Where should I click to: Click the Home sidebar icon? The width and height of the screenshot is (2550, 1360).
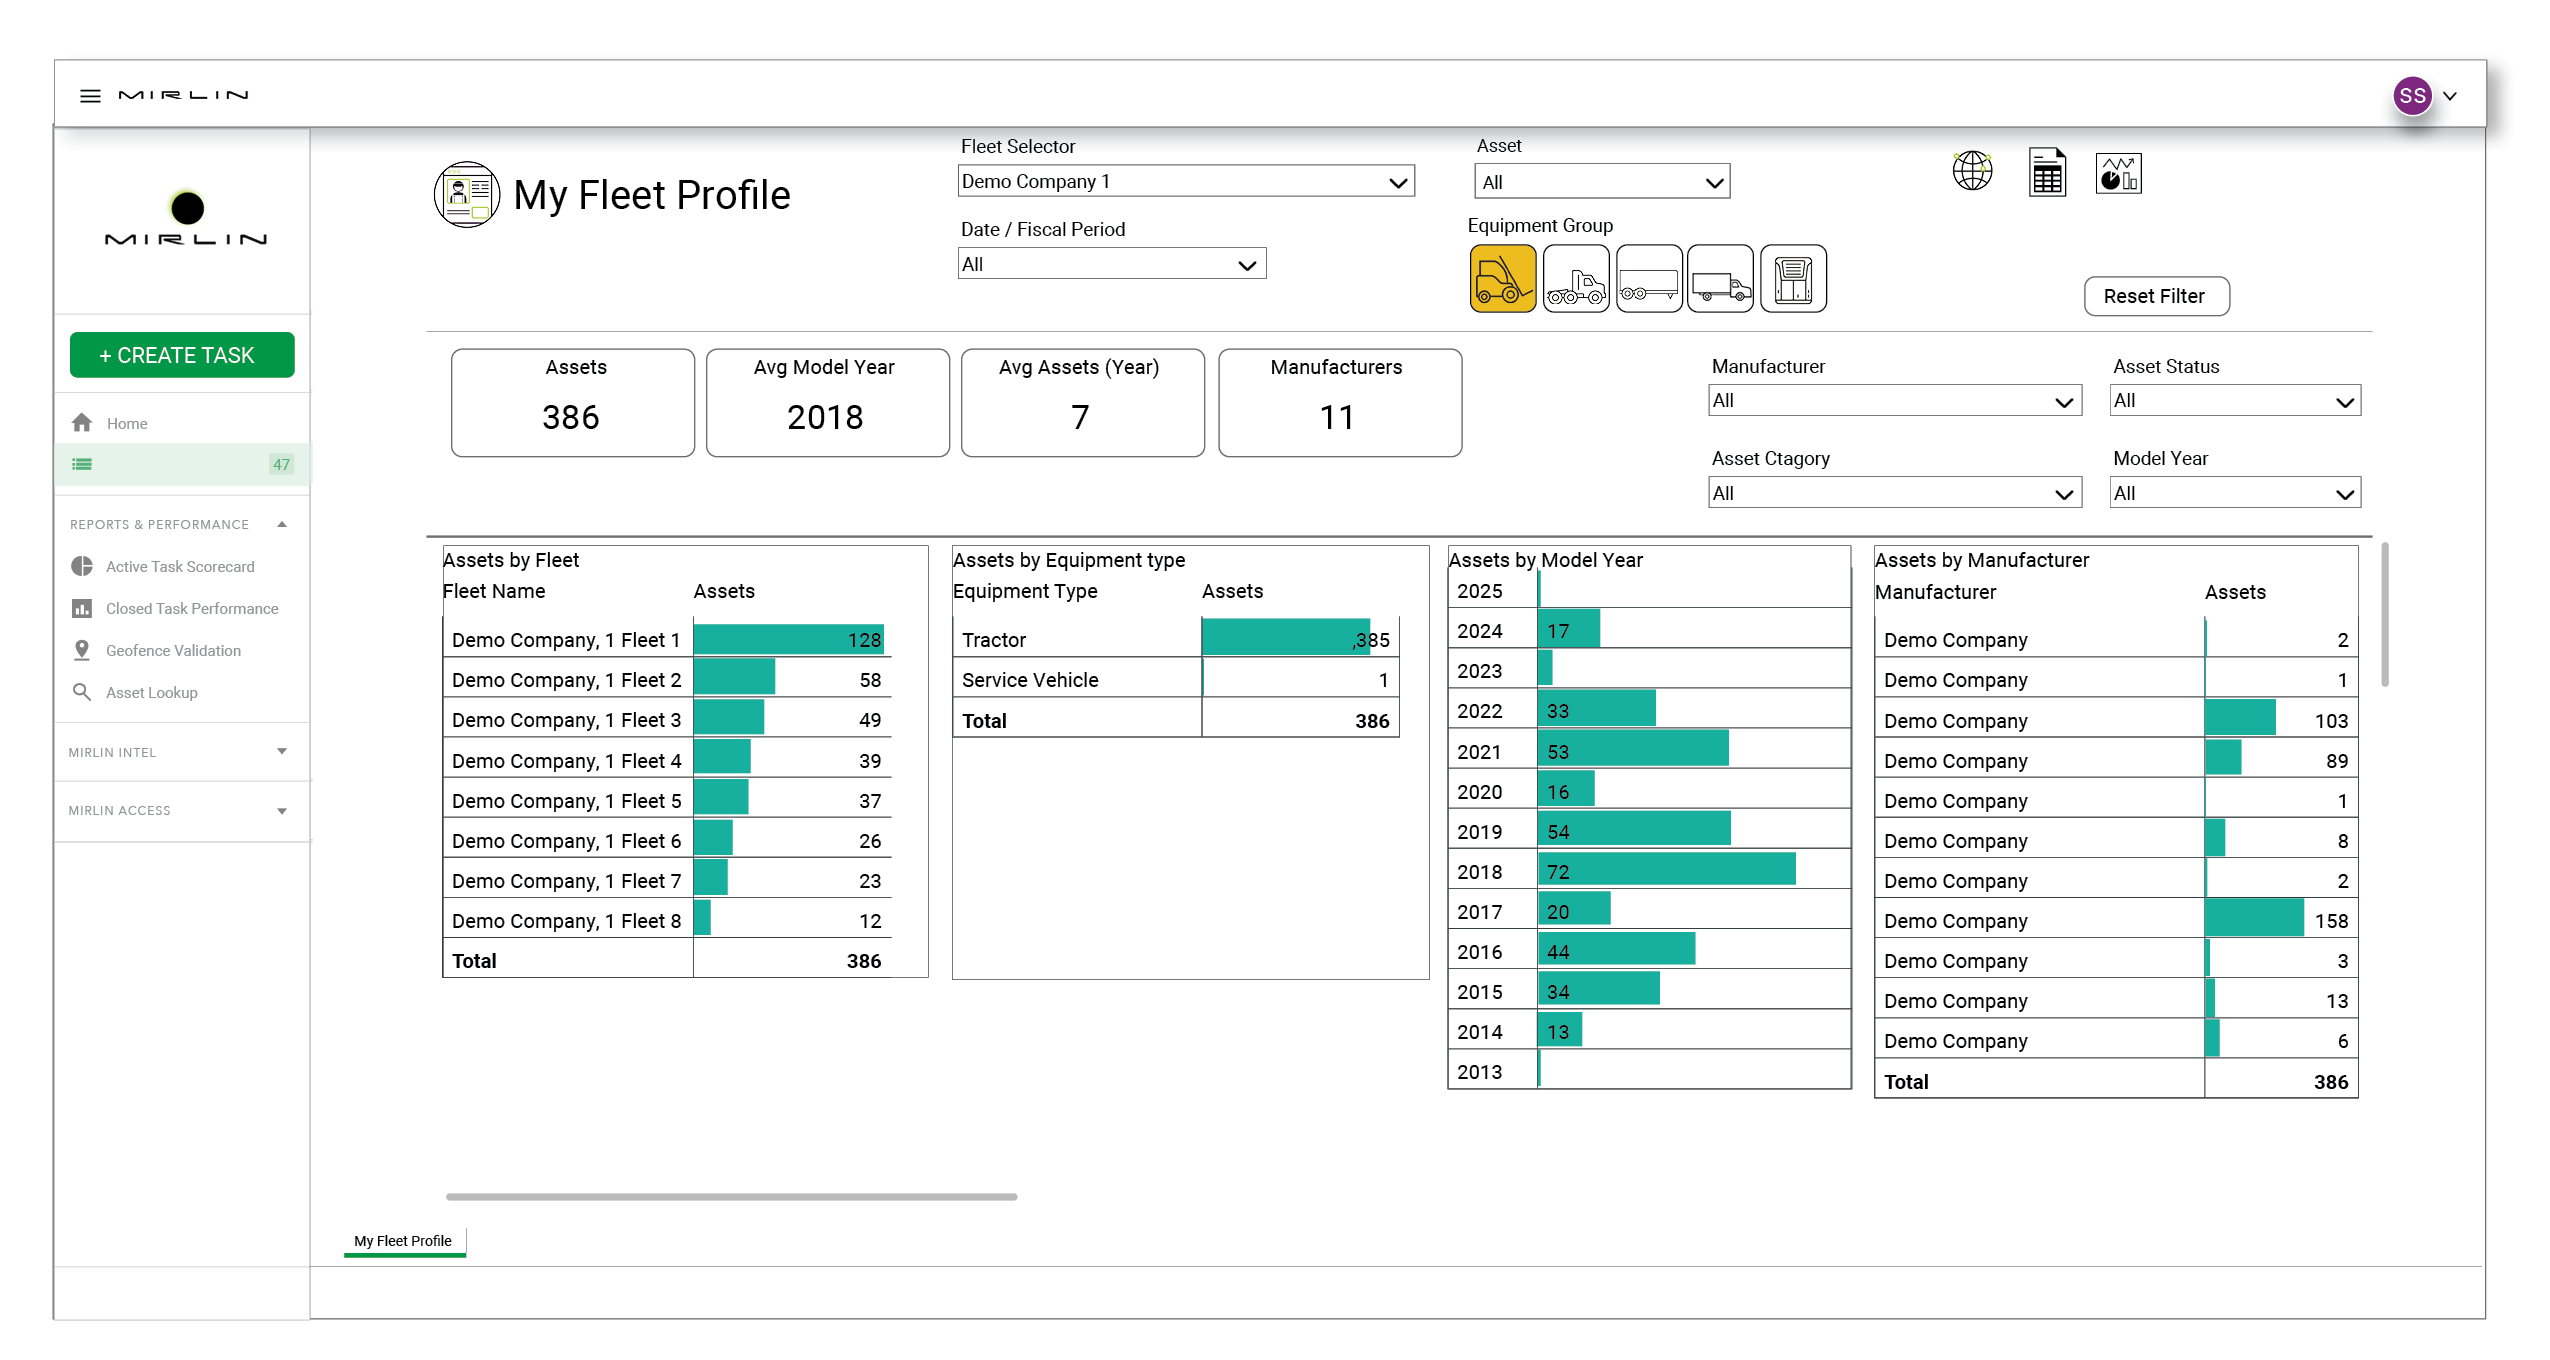tap(82, 423)
